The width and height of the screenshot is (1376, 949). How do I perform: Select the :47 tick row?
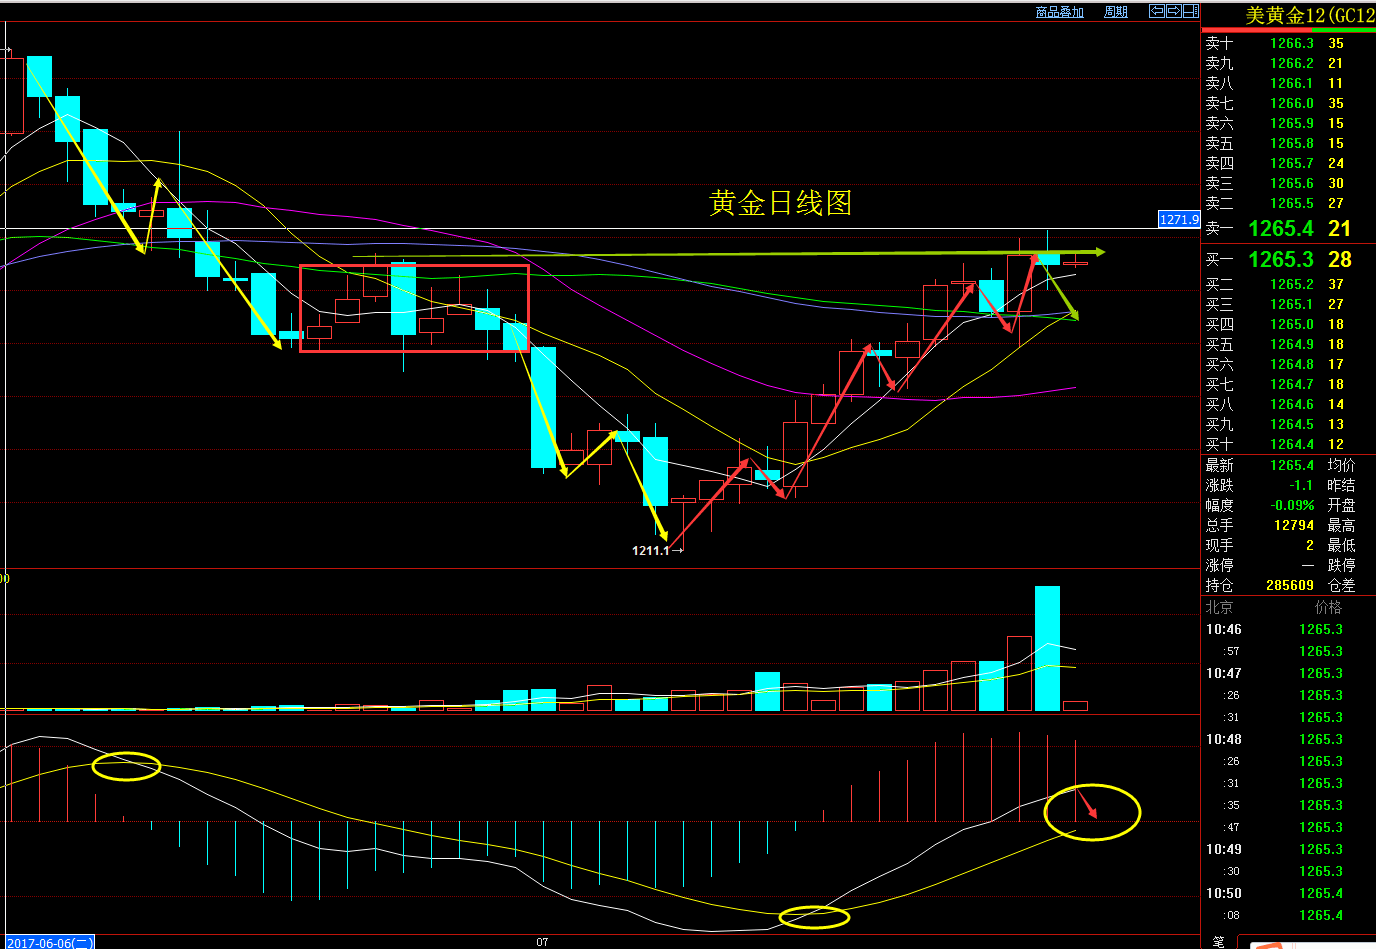[x=1288, y=827]
